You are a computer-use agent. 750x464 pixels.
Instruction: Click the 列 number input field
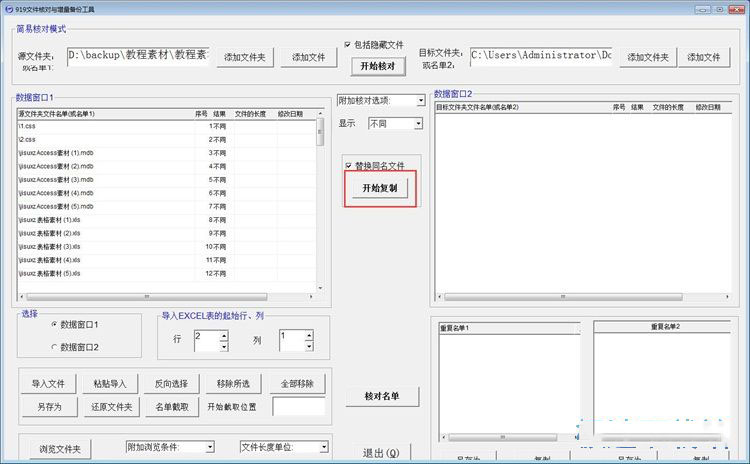(x=292, y=341)
